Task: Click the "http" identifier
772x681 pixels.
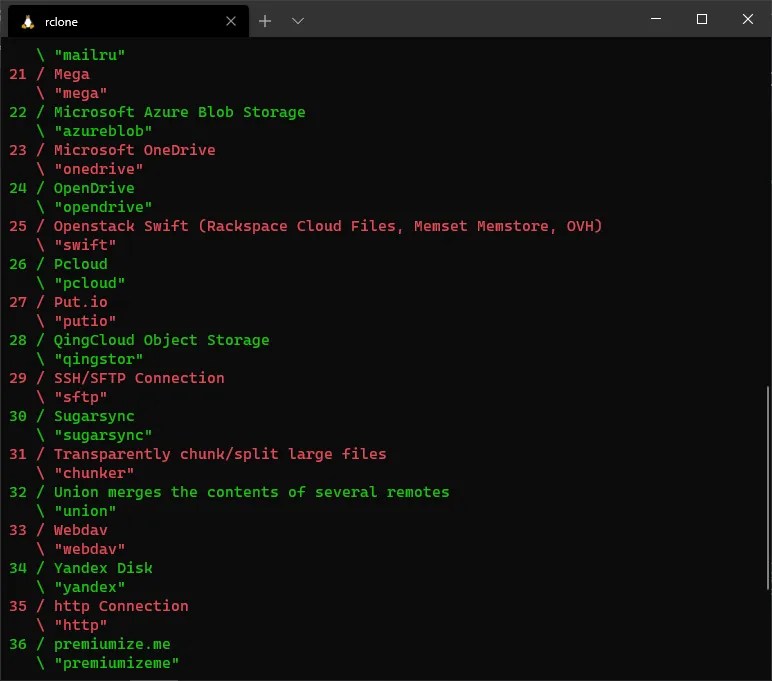Action: pos(81,625)
